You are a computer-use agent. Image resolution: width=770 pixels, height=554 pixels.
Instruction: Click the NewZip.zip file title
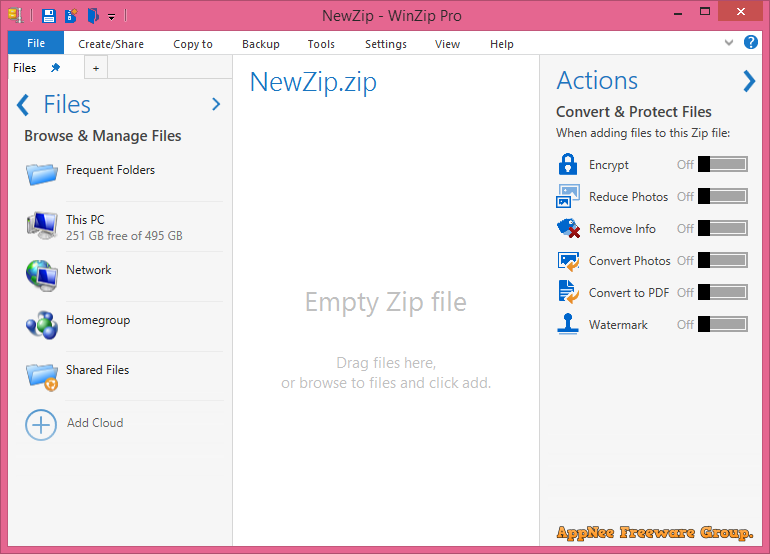[x=313, y=82]
